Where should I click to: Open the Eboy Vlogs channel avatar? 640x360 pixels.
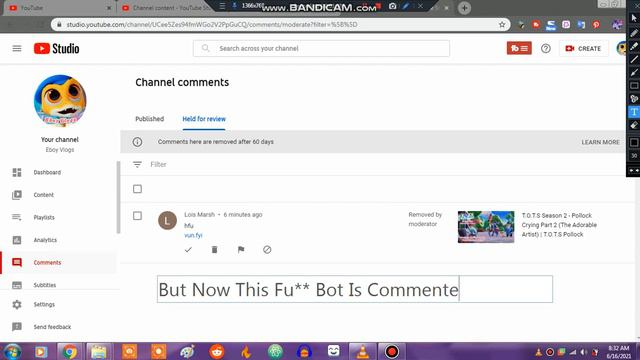point(60,101)
